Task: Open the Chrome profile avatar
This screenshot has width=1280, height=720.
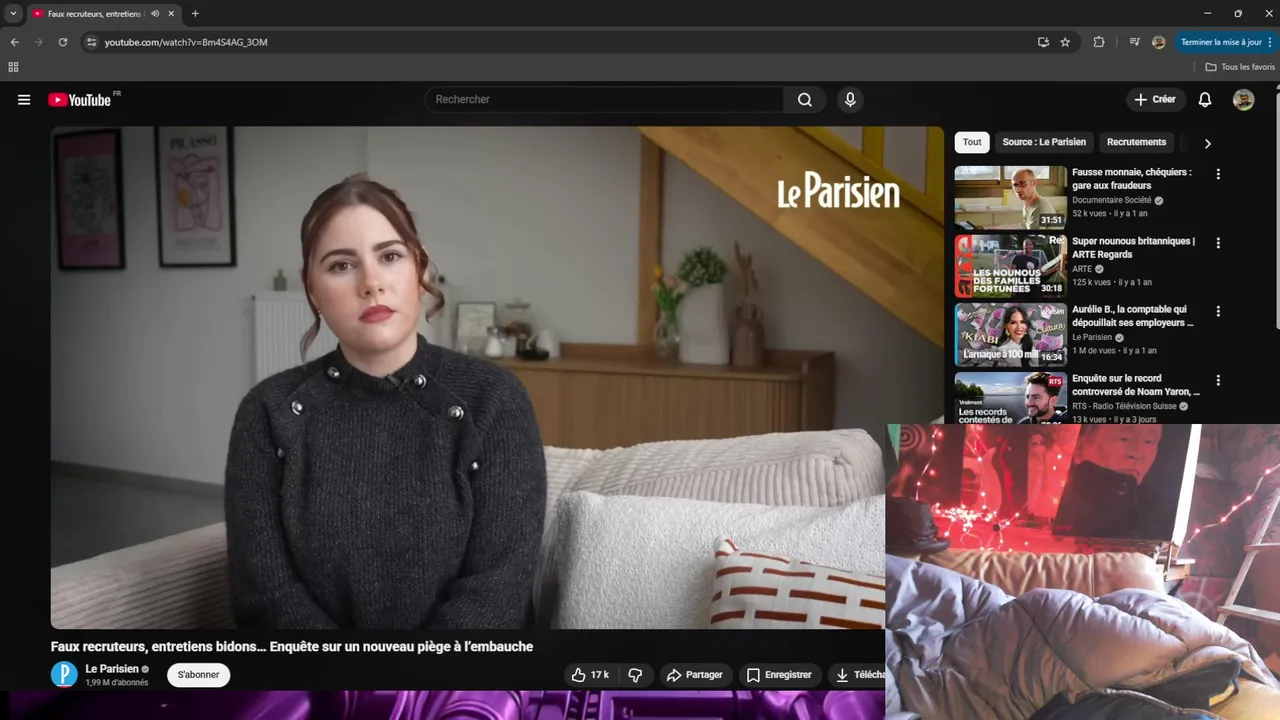Action: coord(1158,42)
